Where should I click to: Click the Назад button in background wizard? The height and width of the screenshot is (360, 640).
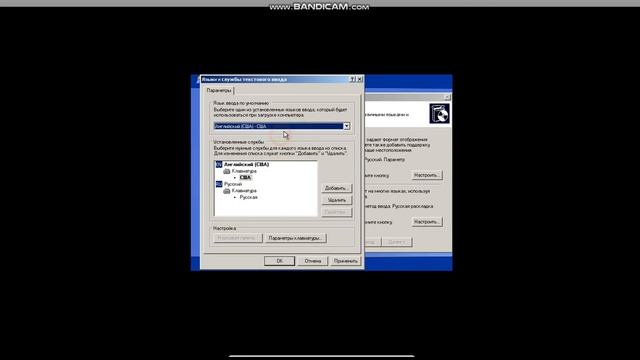372,242
